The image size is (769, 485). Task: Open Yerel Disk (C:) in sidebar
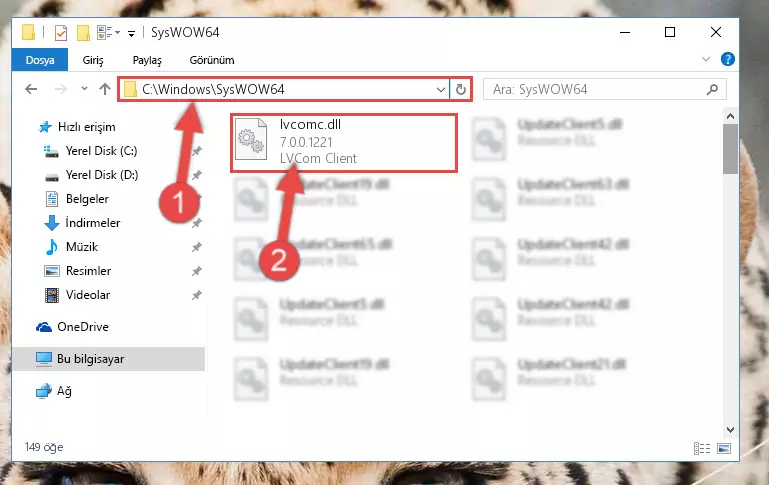(101, 151)
